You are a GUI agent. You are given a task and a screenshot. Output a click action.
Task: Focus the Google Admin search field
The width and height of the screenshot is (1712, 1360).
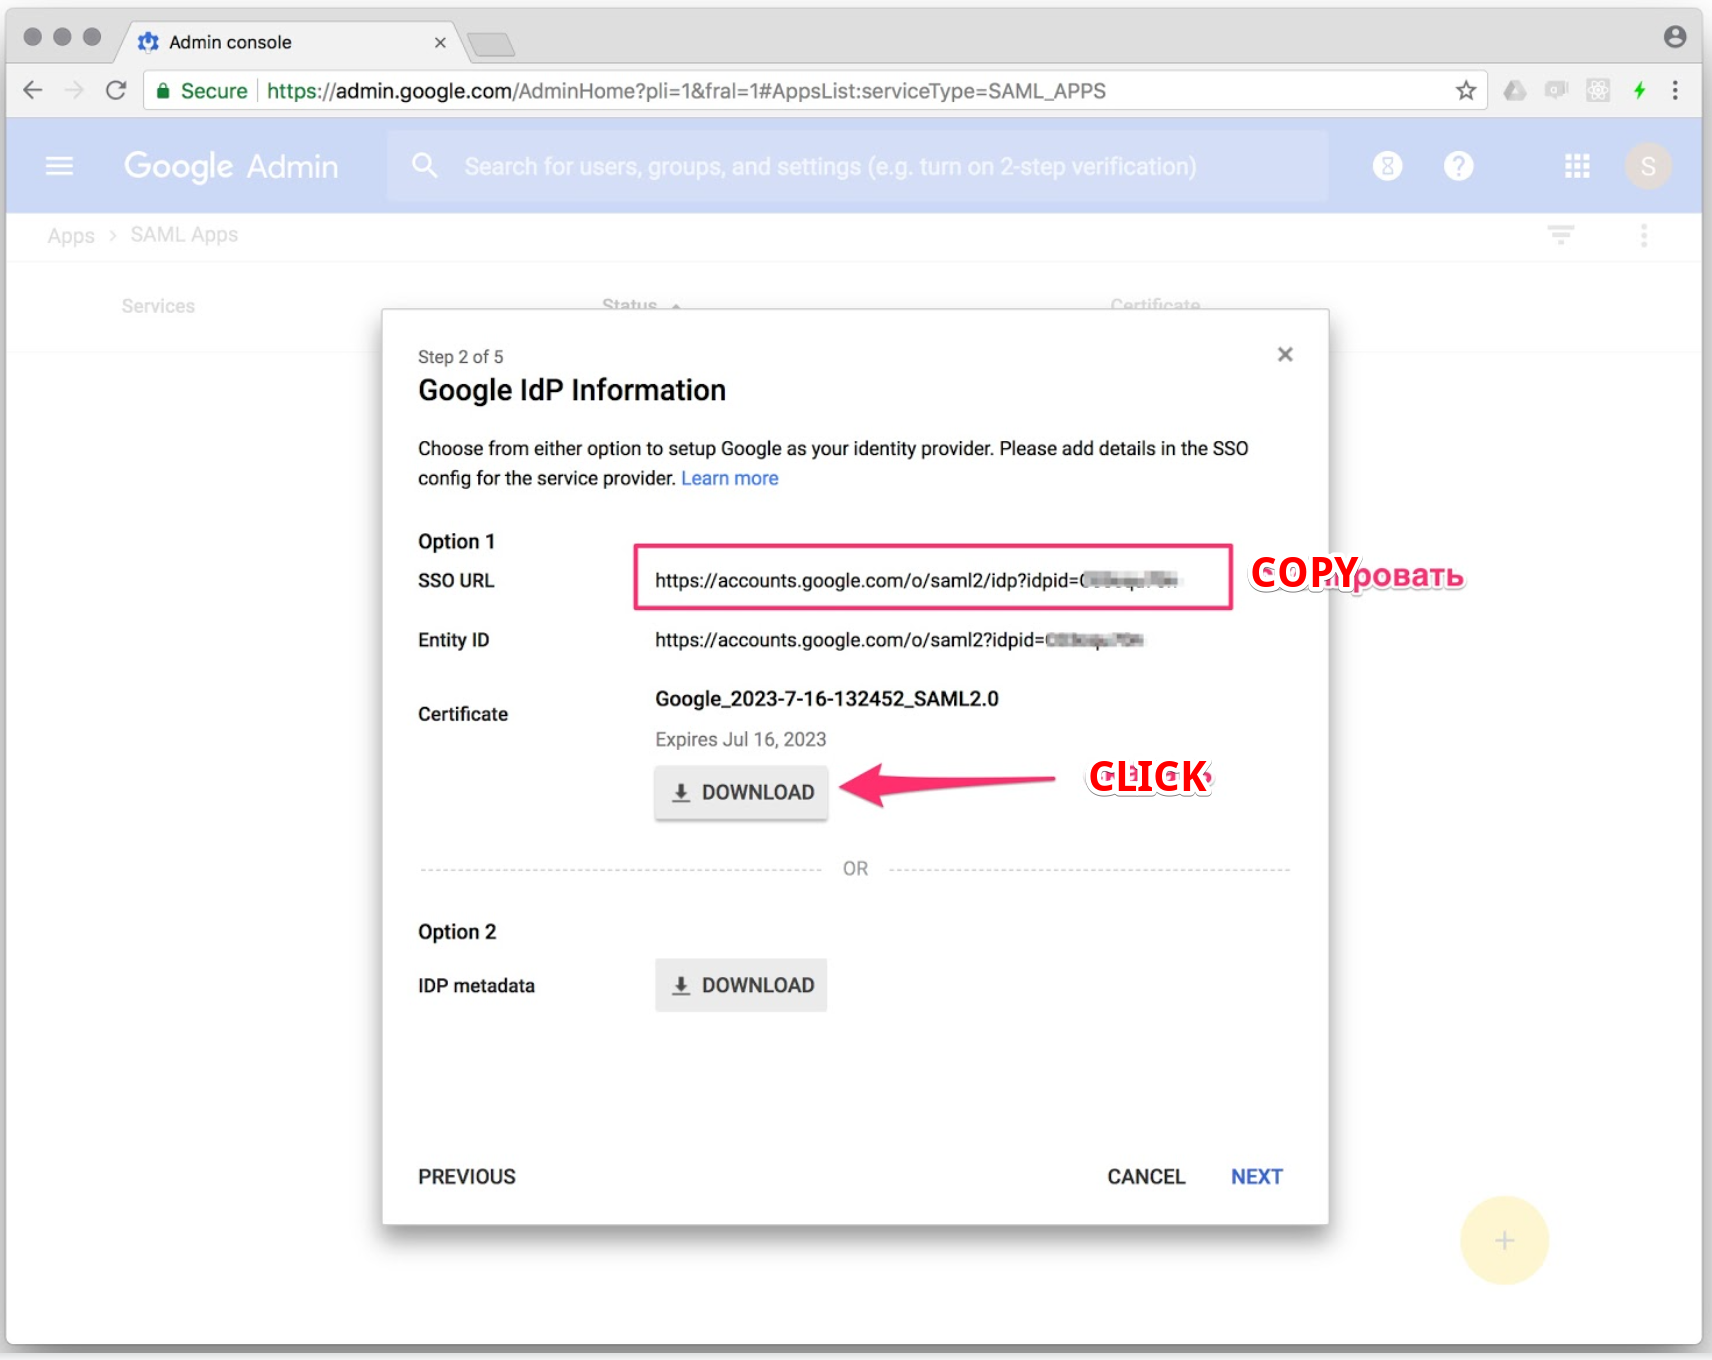point(858,166)
